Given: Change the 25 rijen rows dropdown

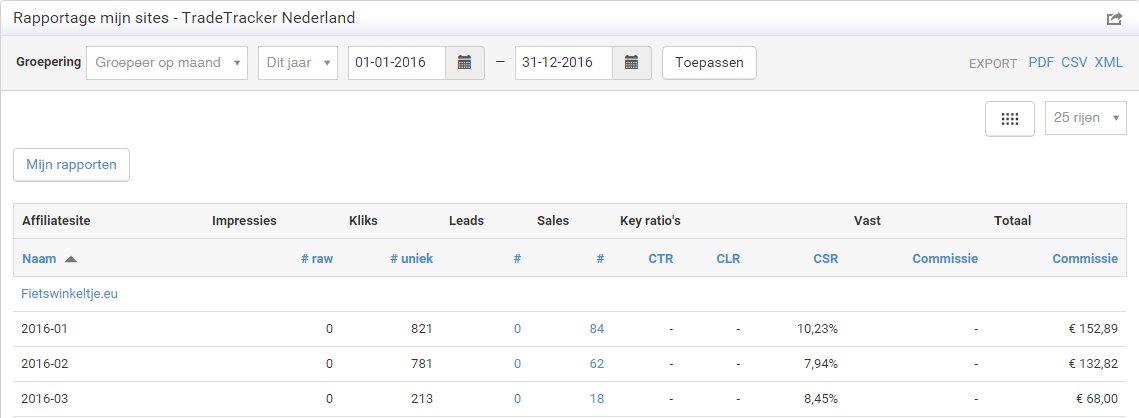Looking at the screenshot, I should [x=1086, y=118].
